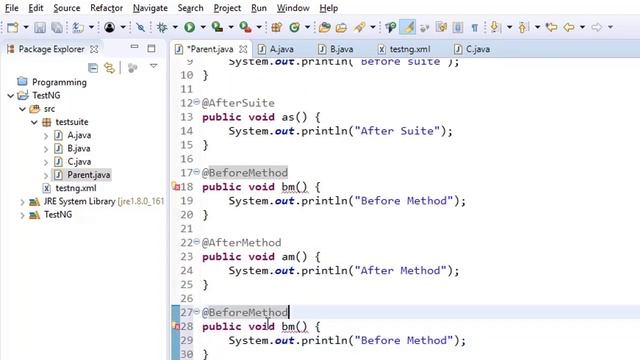
Task: Click error marker on line 18 gutter
Action: pyautogui.click(x=176, y=187)
